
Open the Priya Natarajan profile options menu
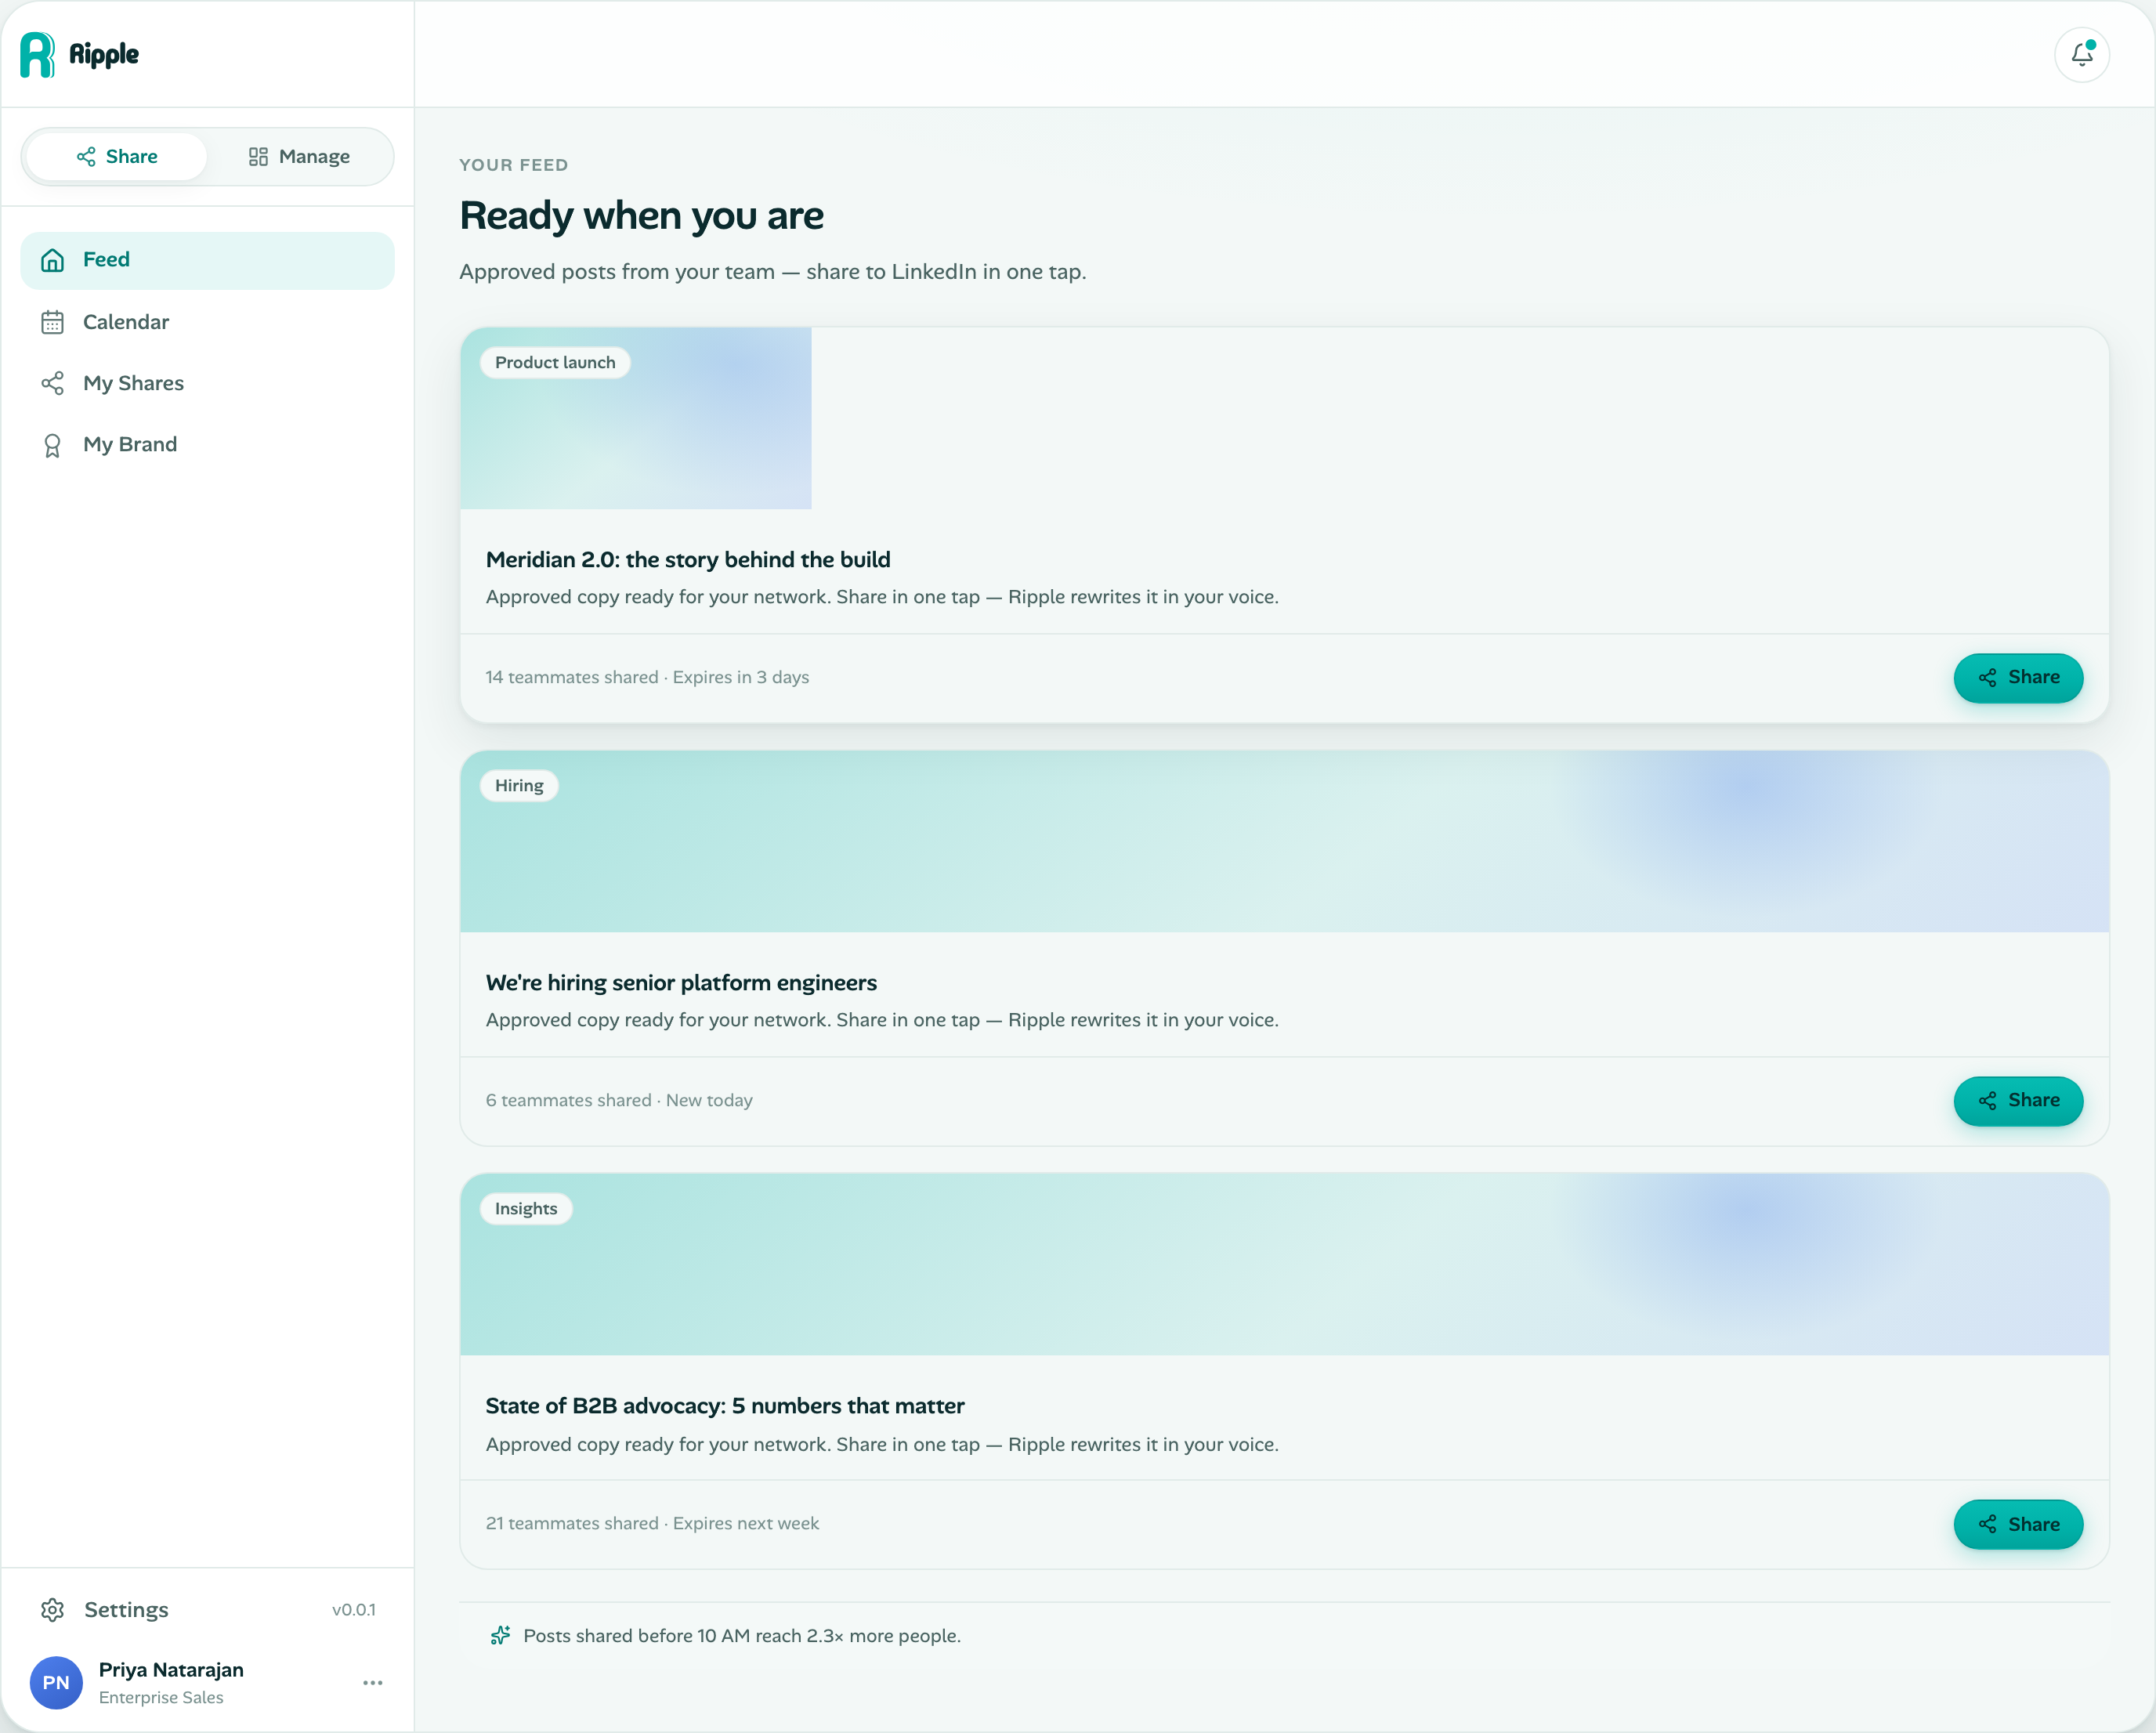[x=373, y=1683]
